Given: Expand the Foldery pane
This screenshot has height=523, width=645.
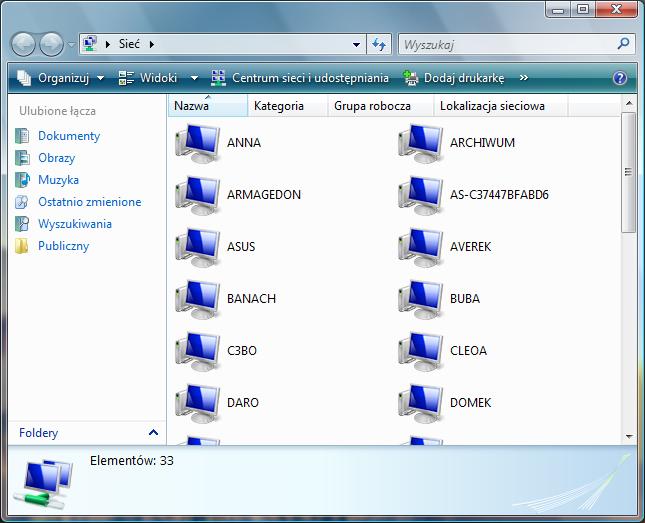Looking at the screenshot, I should tap(154, 433).
